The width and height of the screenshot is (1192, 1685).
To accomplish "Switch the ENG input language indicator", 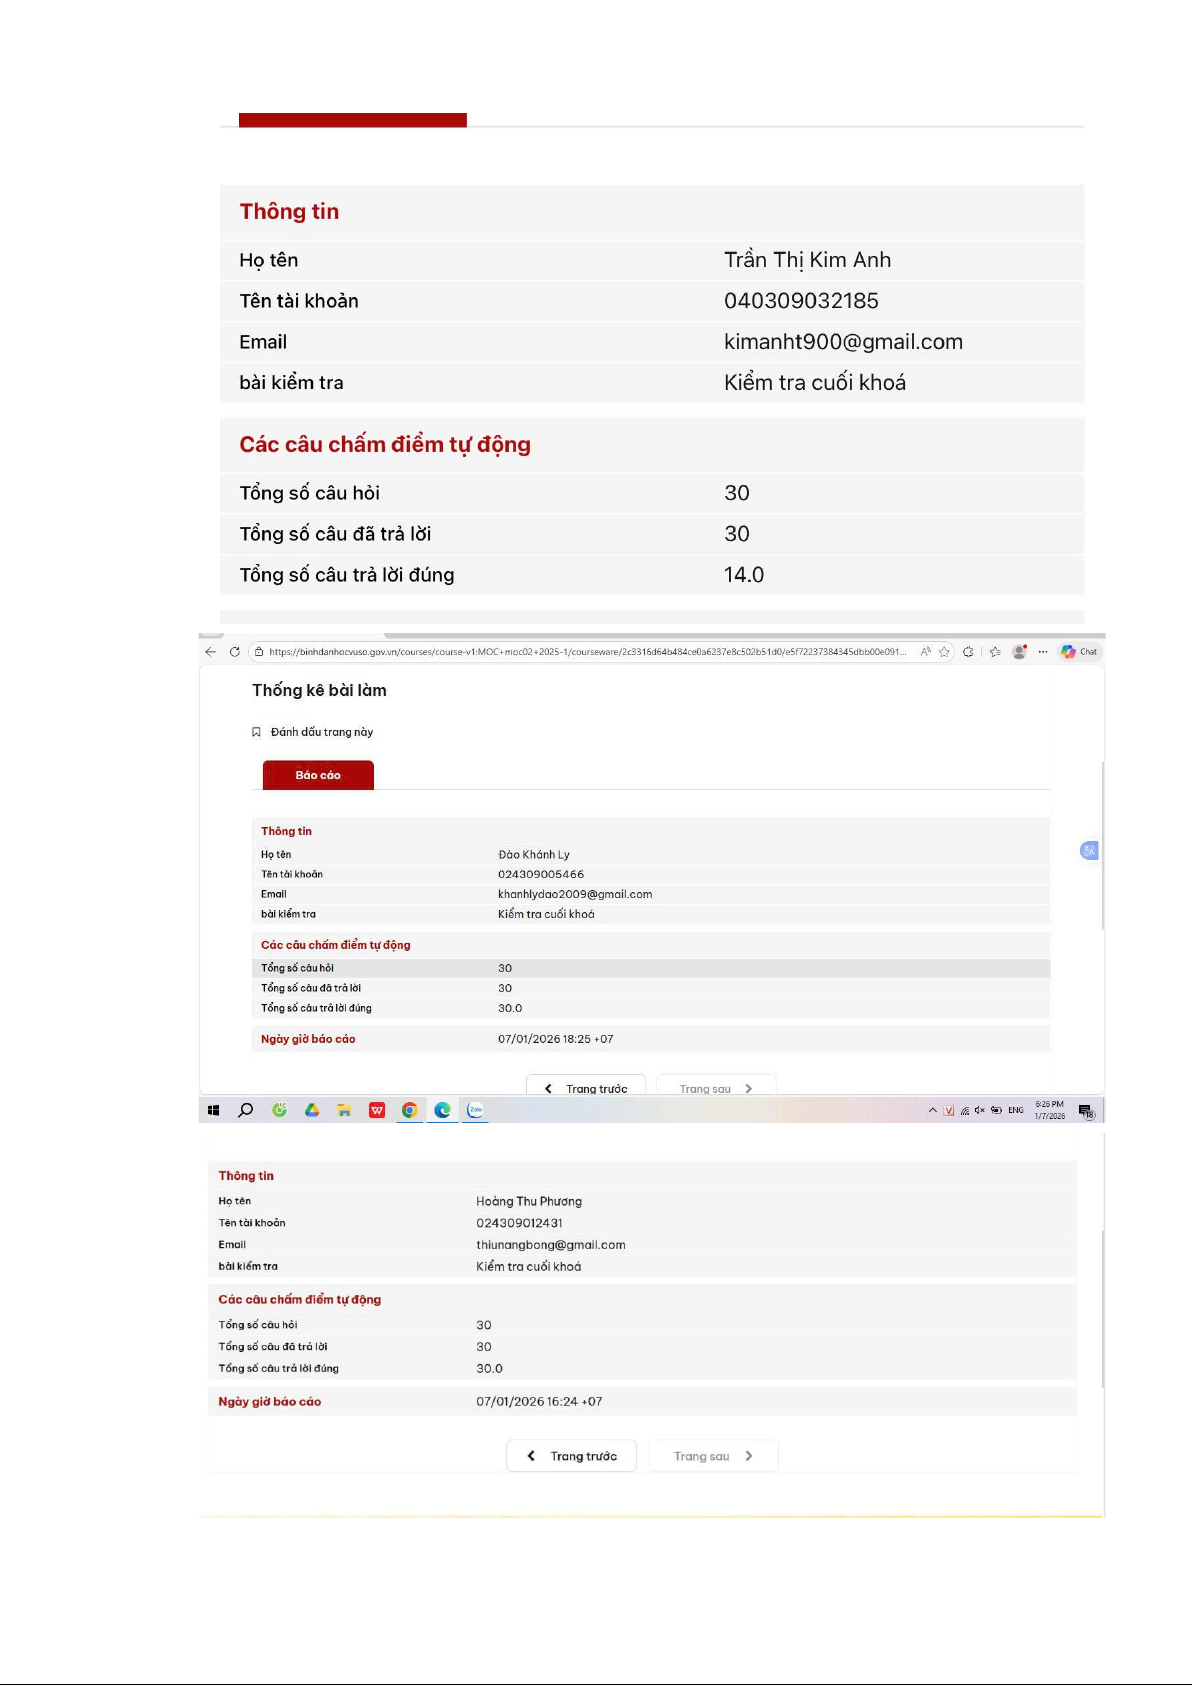I will pos(1015,1110).
